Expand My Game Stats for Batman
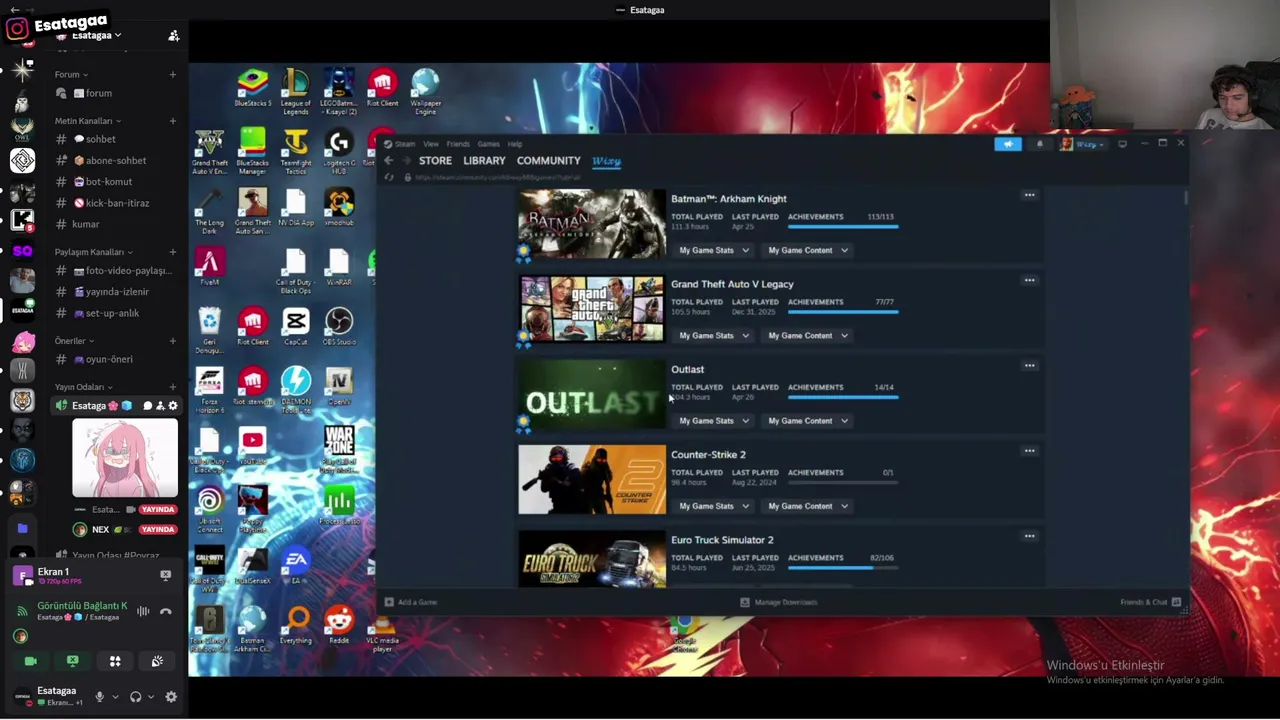Screen dimensions: 1280x720 [713, 250]
